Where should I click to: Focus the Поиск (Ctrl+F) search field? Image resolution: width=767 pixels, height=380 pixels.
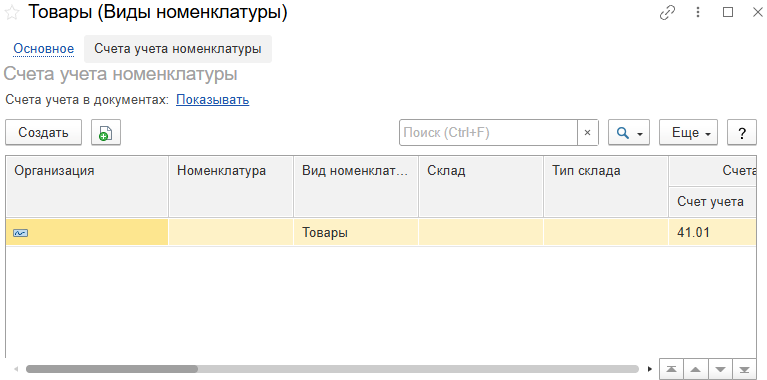(488, 133)
